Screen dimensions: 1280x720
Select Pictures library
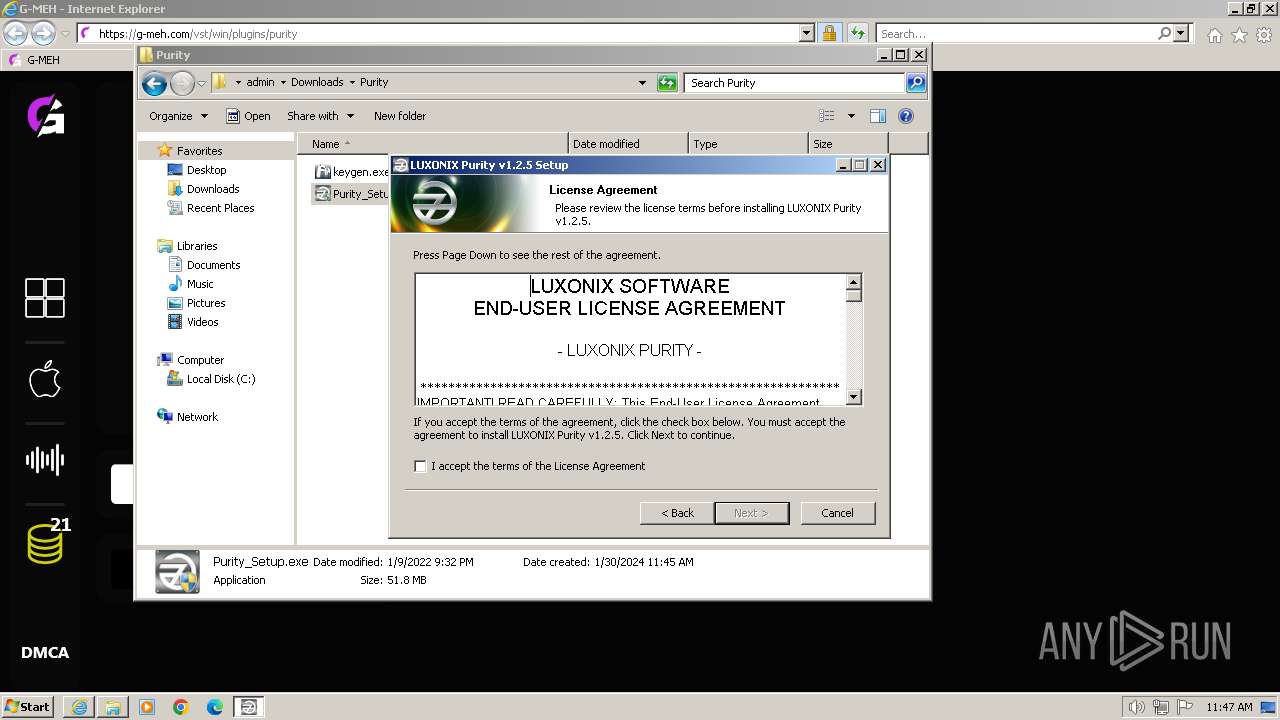205,303
